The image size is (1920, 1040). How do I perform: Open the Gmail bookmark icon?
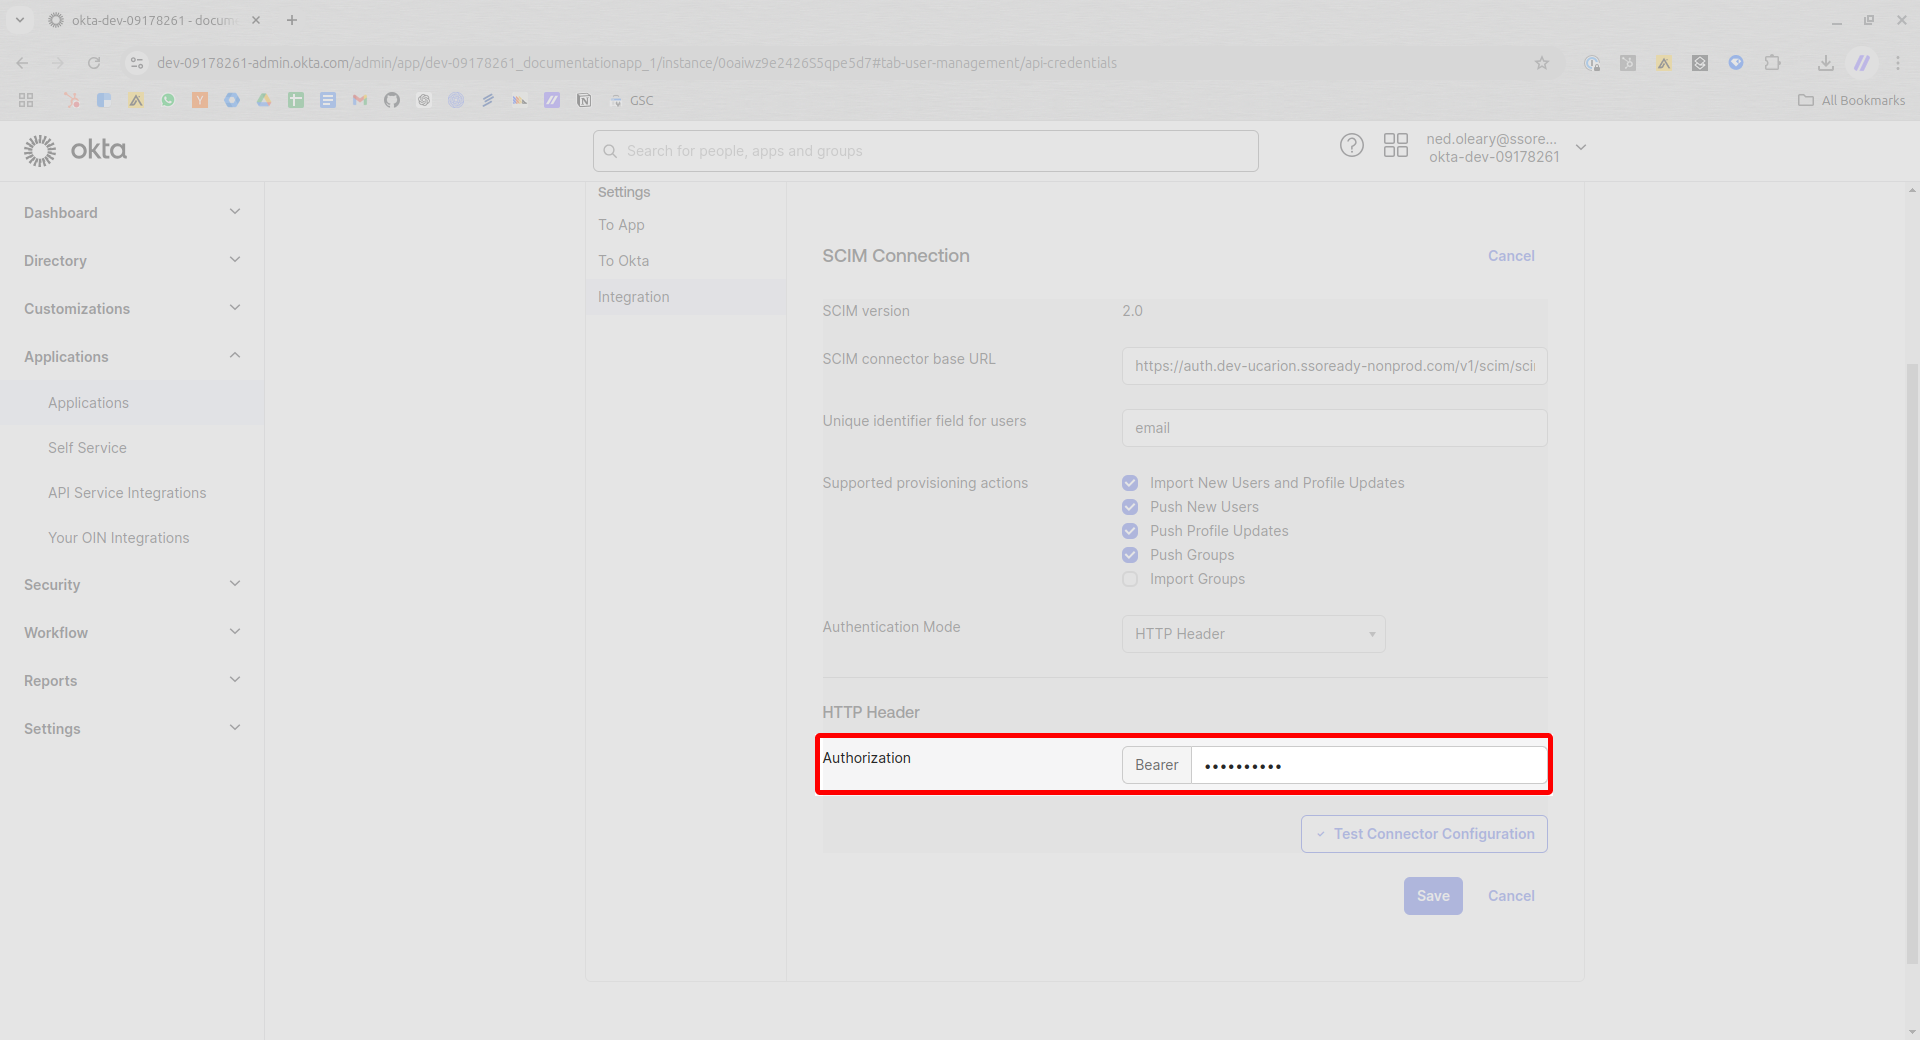click(x=360, y=100)
